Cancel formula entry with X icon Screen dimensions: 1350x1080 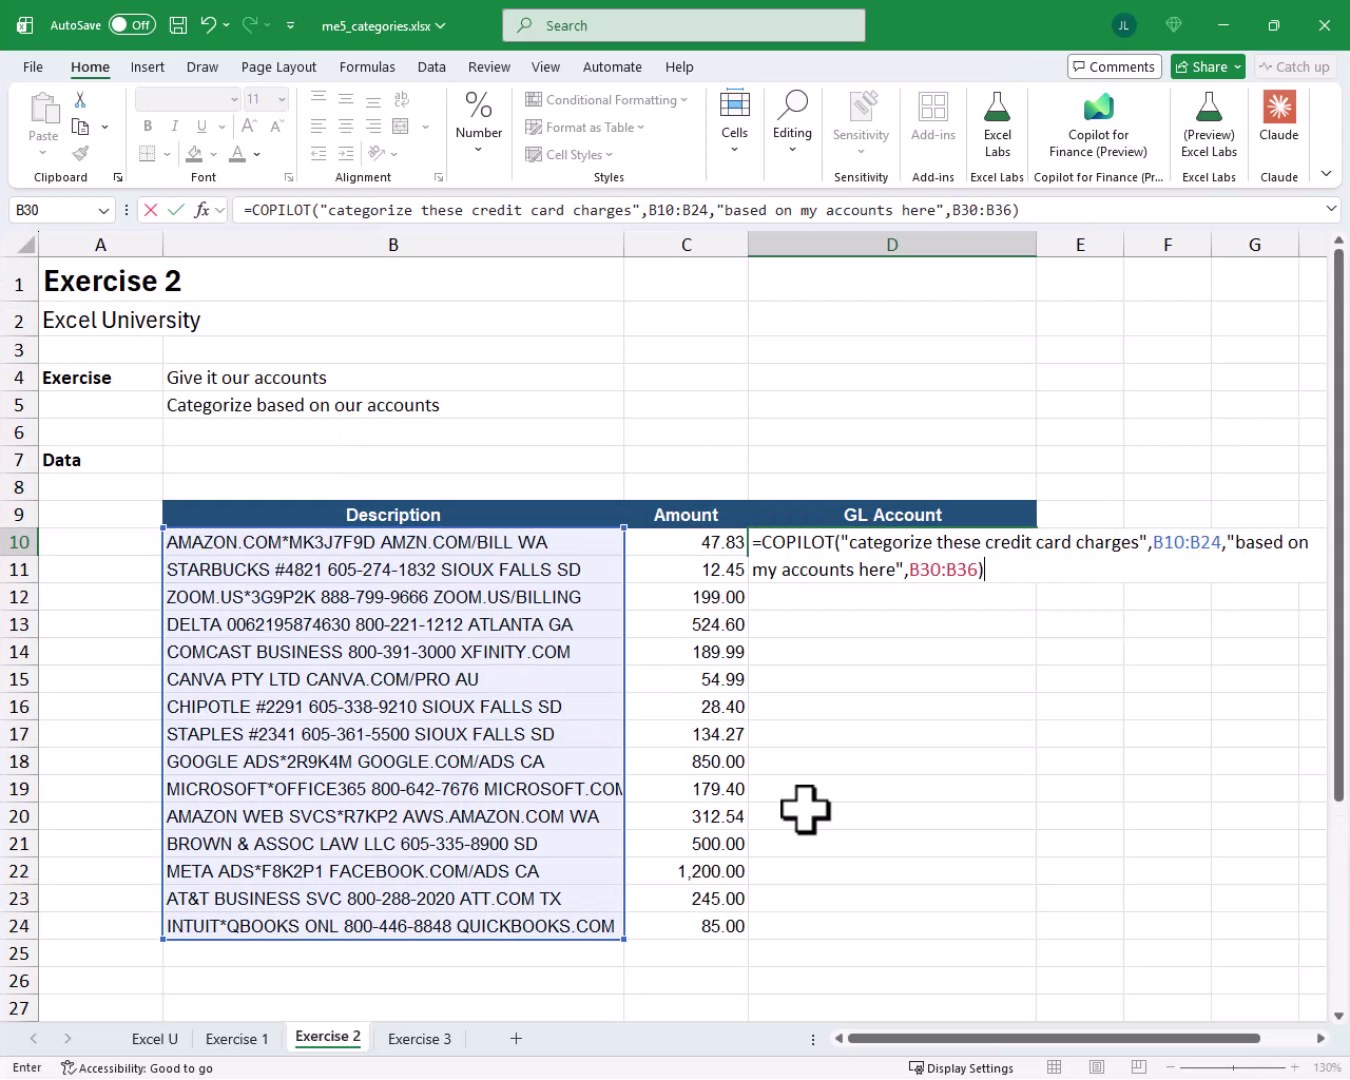151,210
